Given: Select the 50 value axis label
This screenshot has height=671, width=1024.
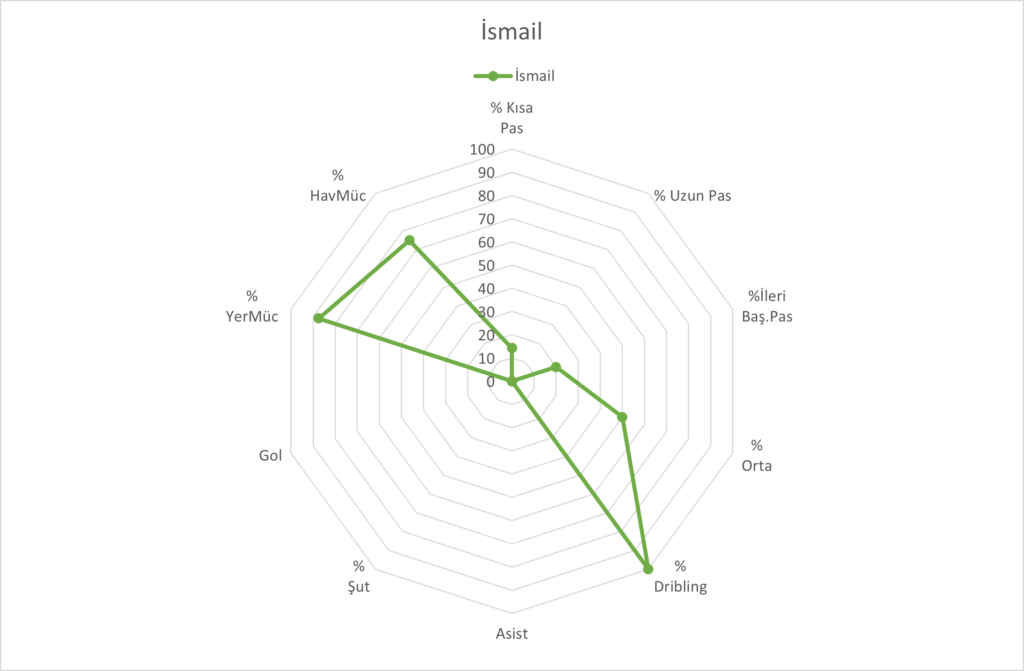Looking at the screenshot, I should point(485,266).
